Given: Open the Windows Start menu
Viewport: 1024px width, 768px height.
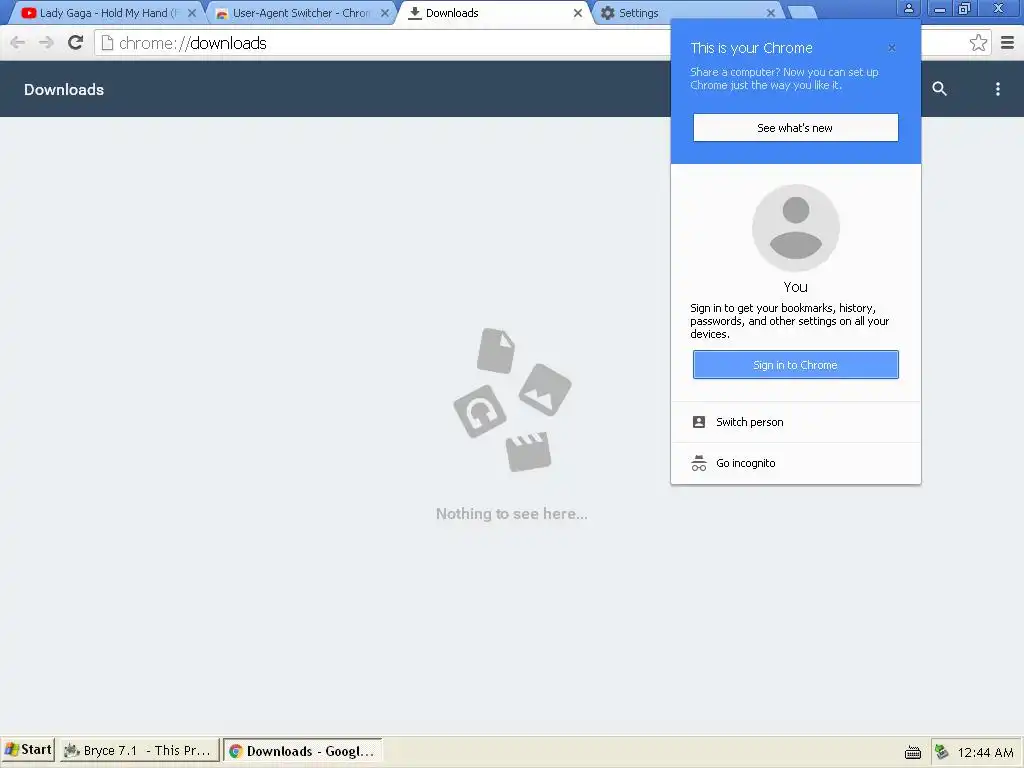Looking at the screenshot, I should (x=27, y=750).
